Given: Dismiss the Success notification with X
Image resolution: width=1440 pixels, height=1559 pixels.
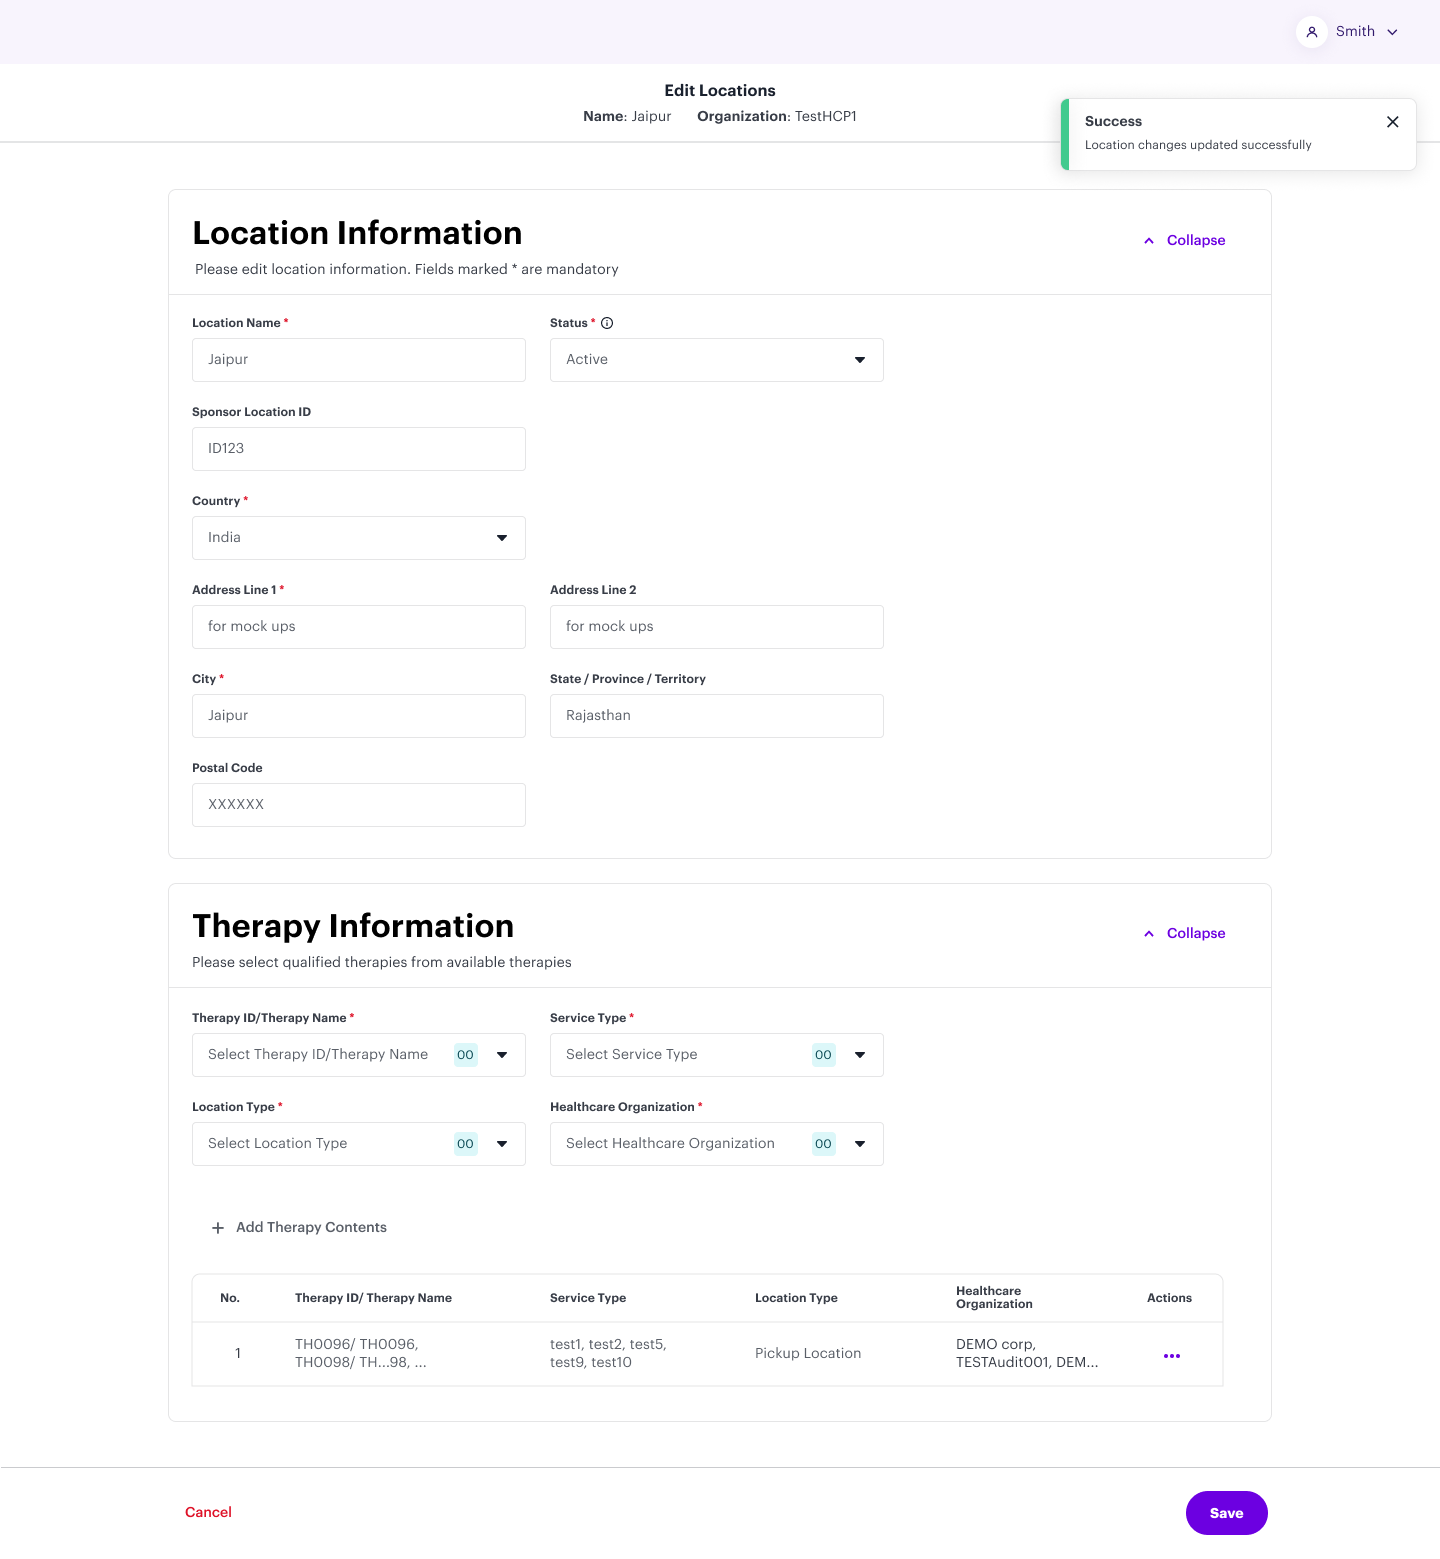Looking at the screenshot, I should click(x=1392, y=122).
